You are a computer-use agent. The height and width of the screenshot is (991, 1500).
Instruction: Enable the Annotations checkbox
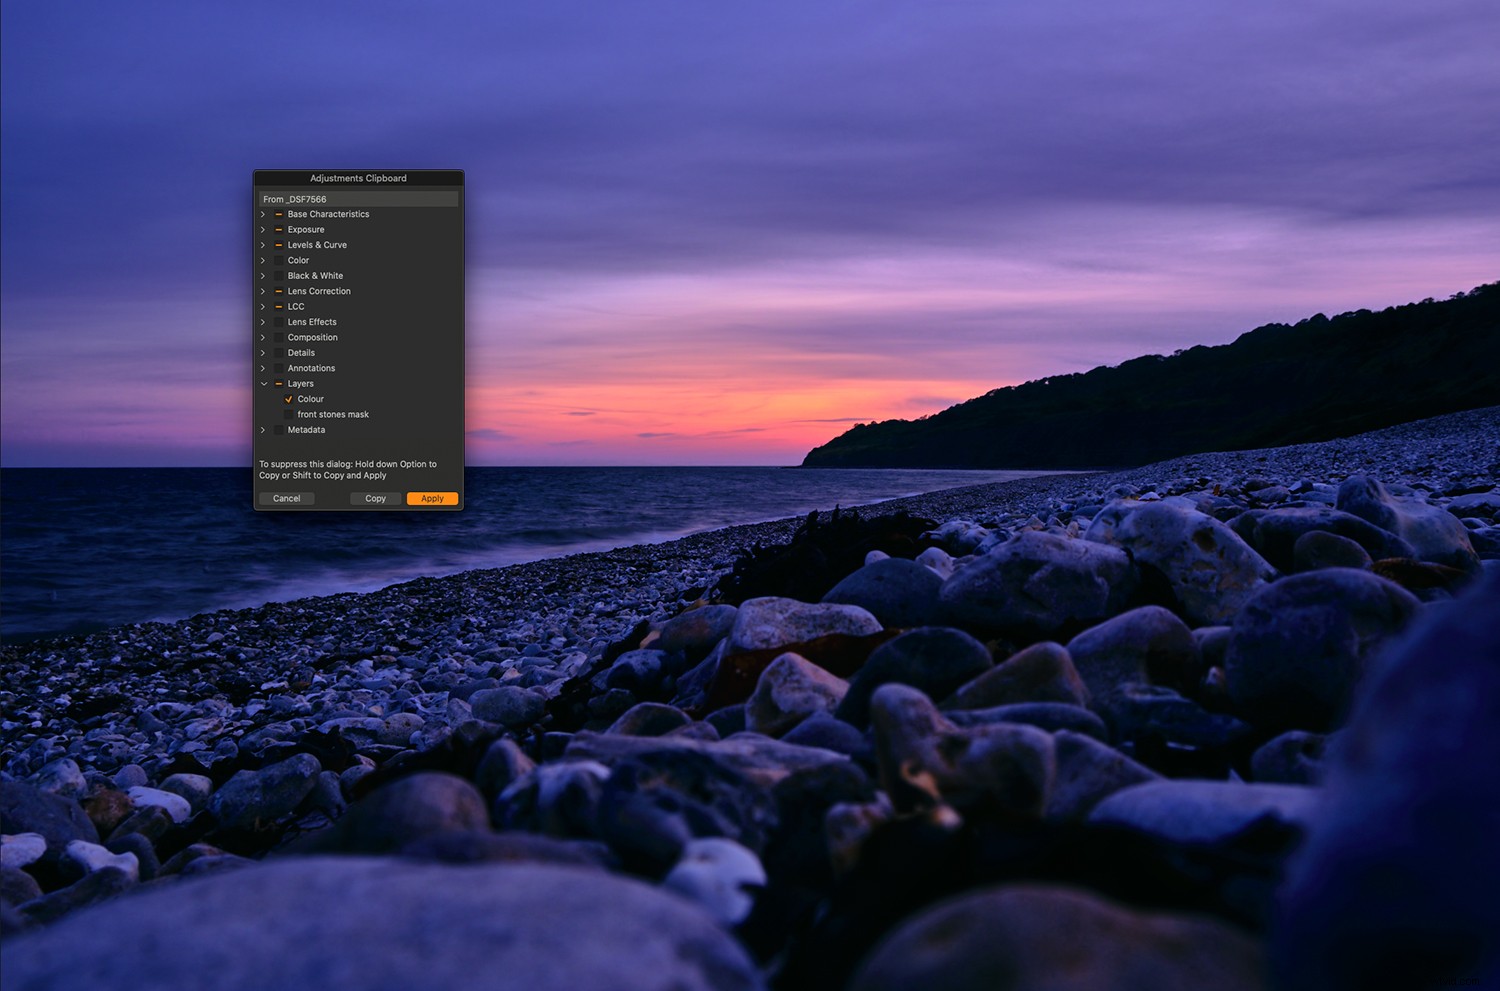(x=279, y=368)
